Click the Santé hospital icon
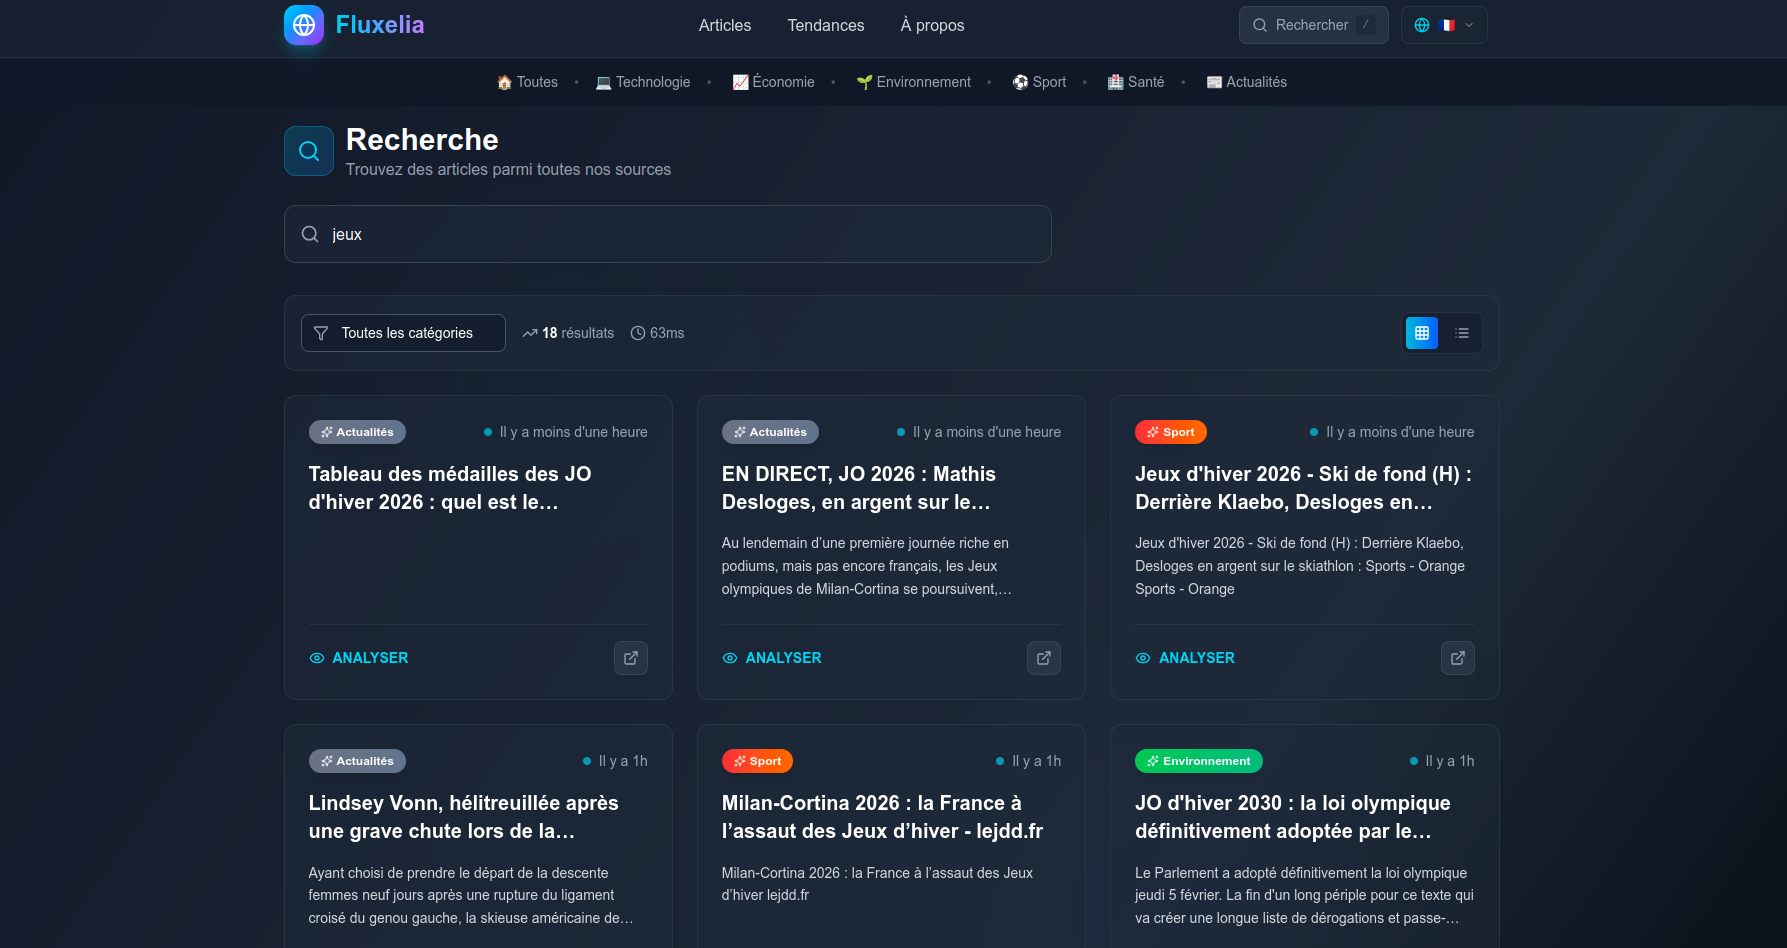This screenshot has height=948, width=1787. click(1114, 81)
